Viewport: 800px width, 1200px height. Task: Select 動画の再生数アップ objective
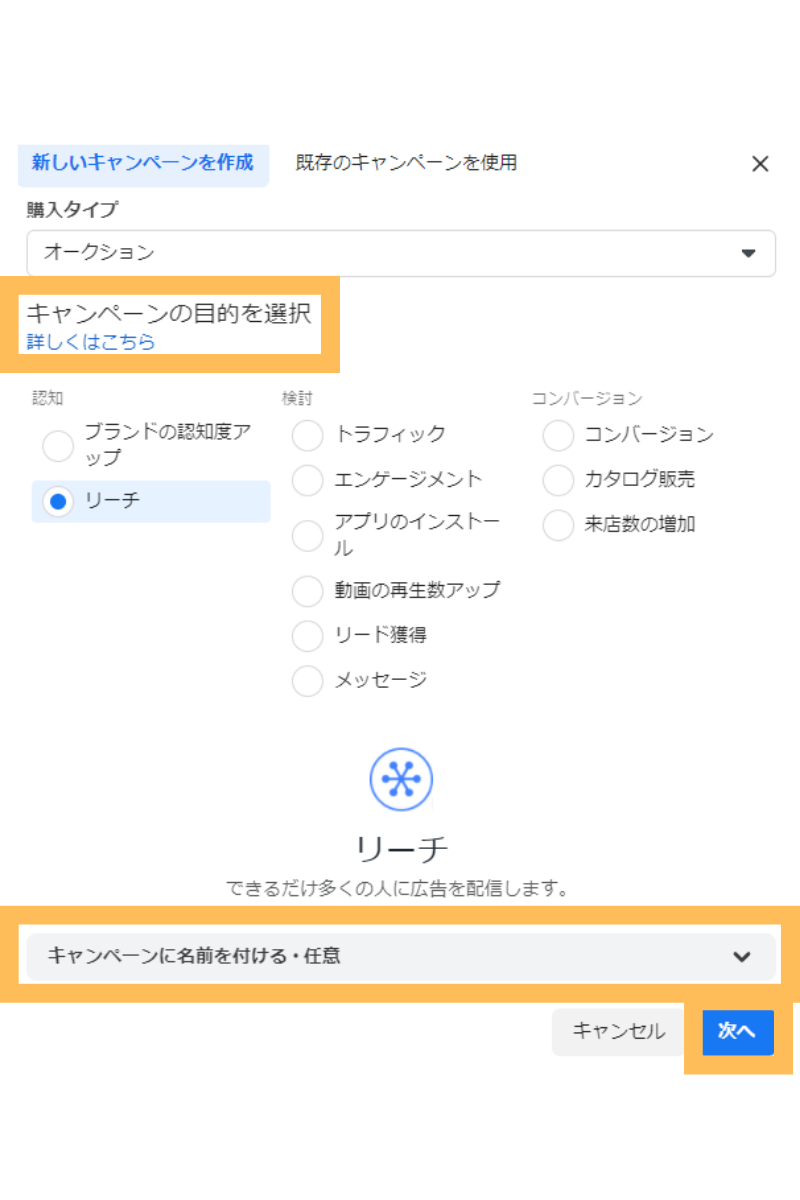[x=308, y=591]
